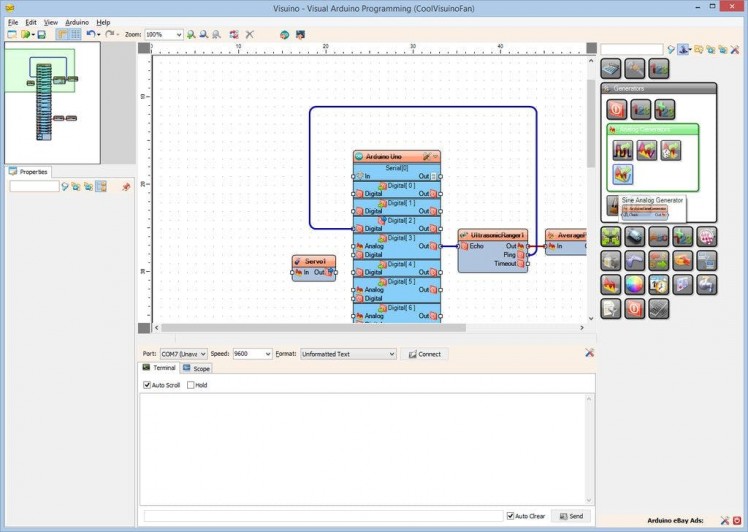Image resolution: width=748 pixels, height=532 pixels.
Task: Click the red X delete toolbar icon
Action: 249,34
